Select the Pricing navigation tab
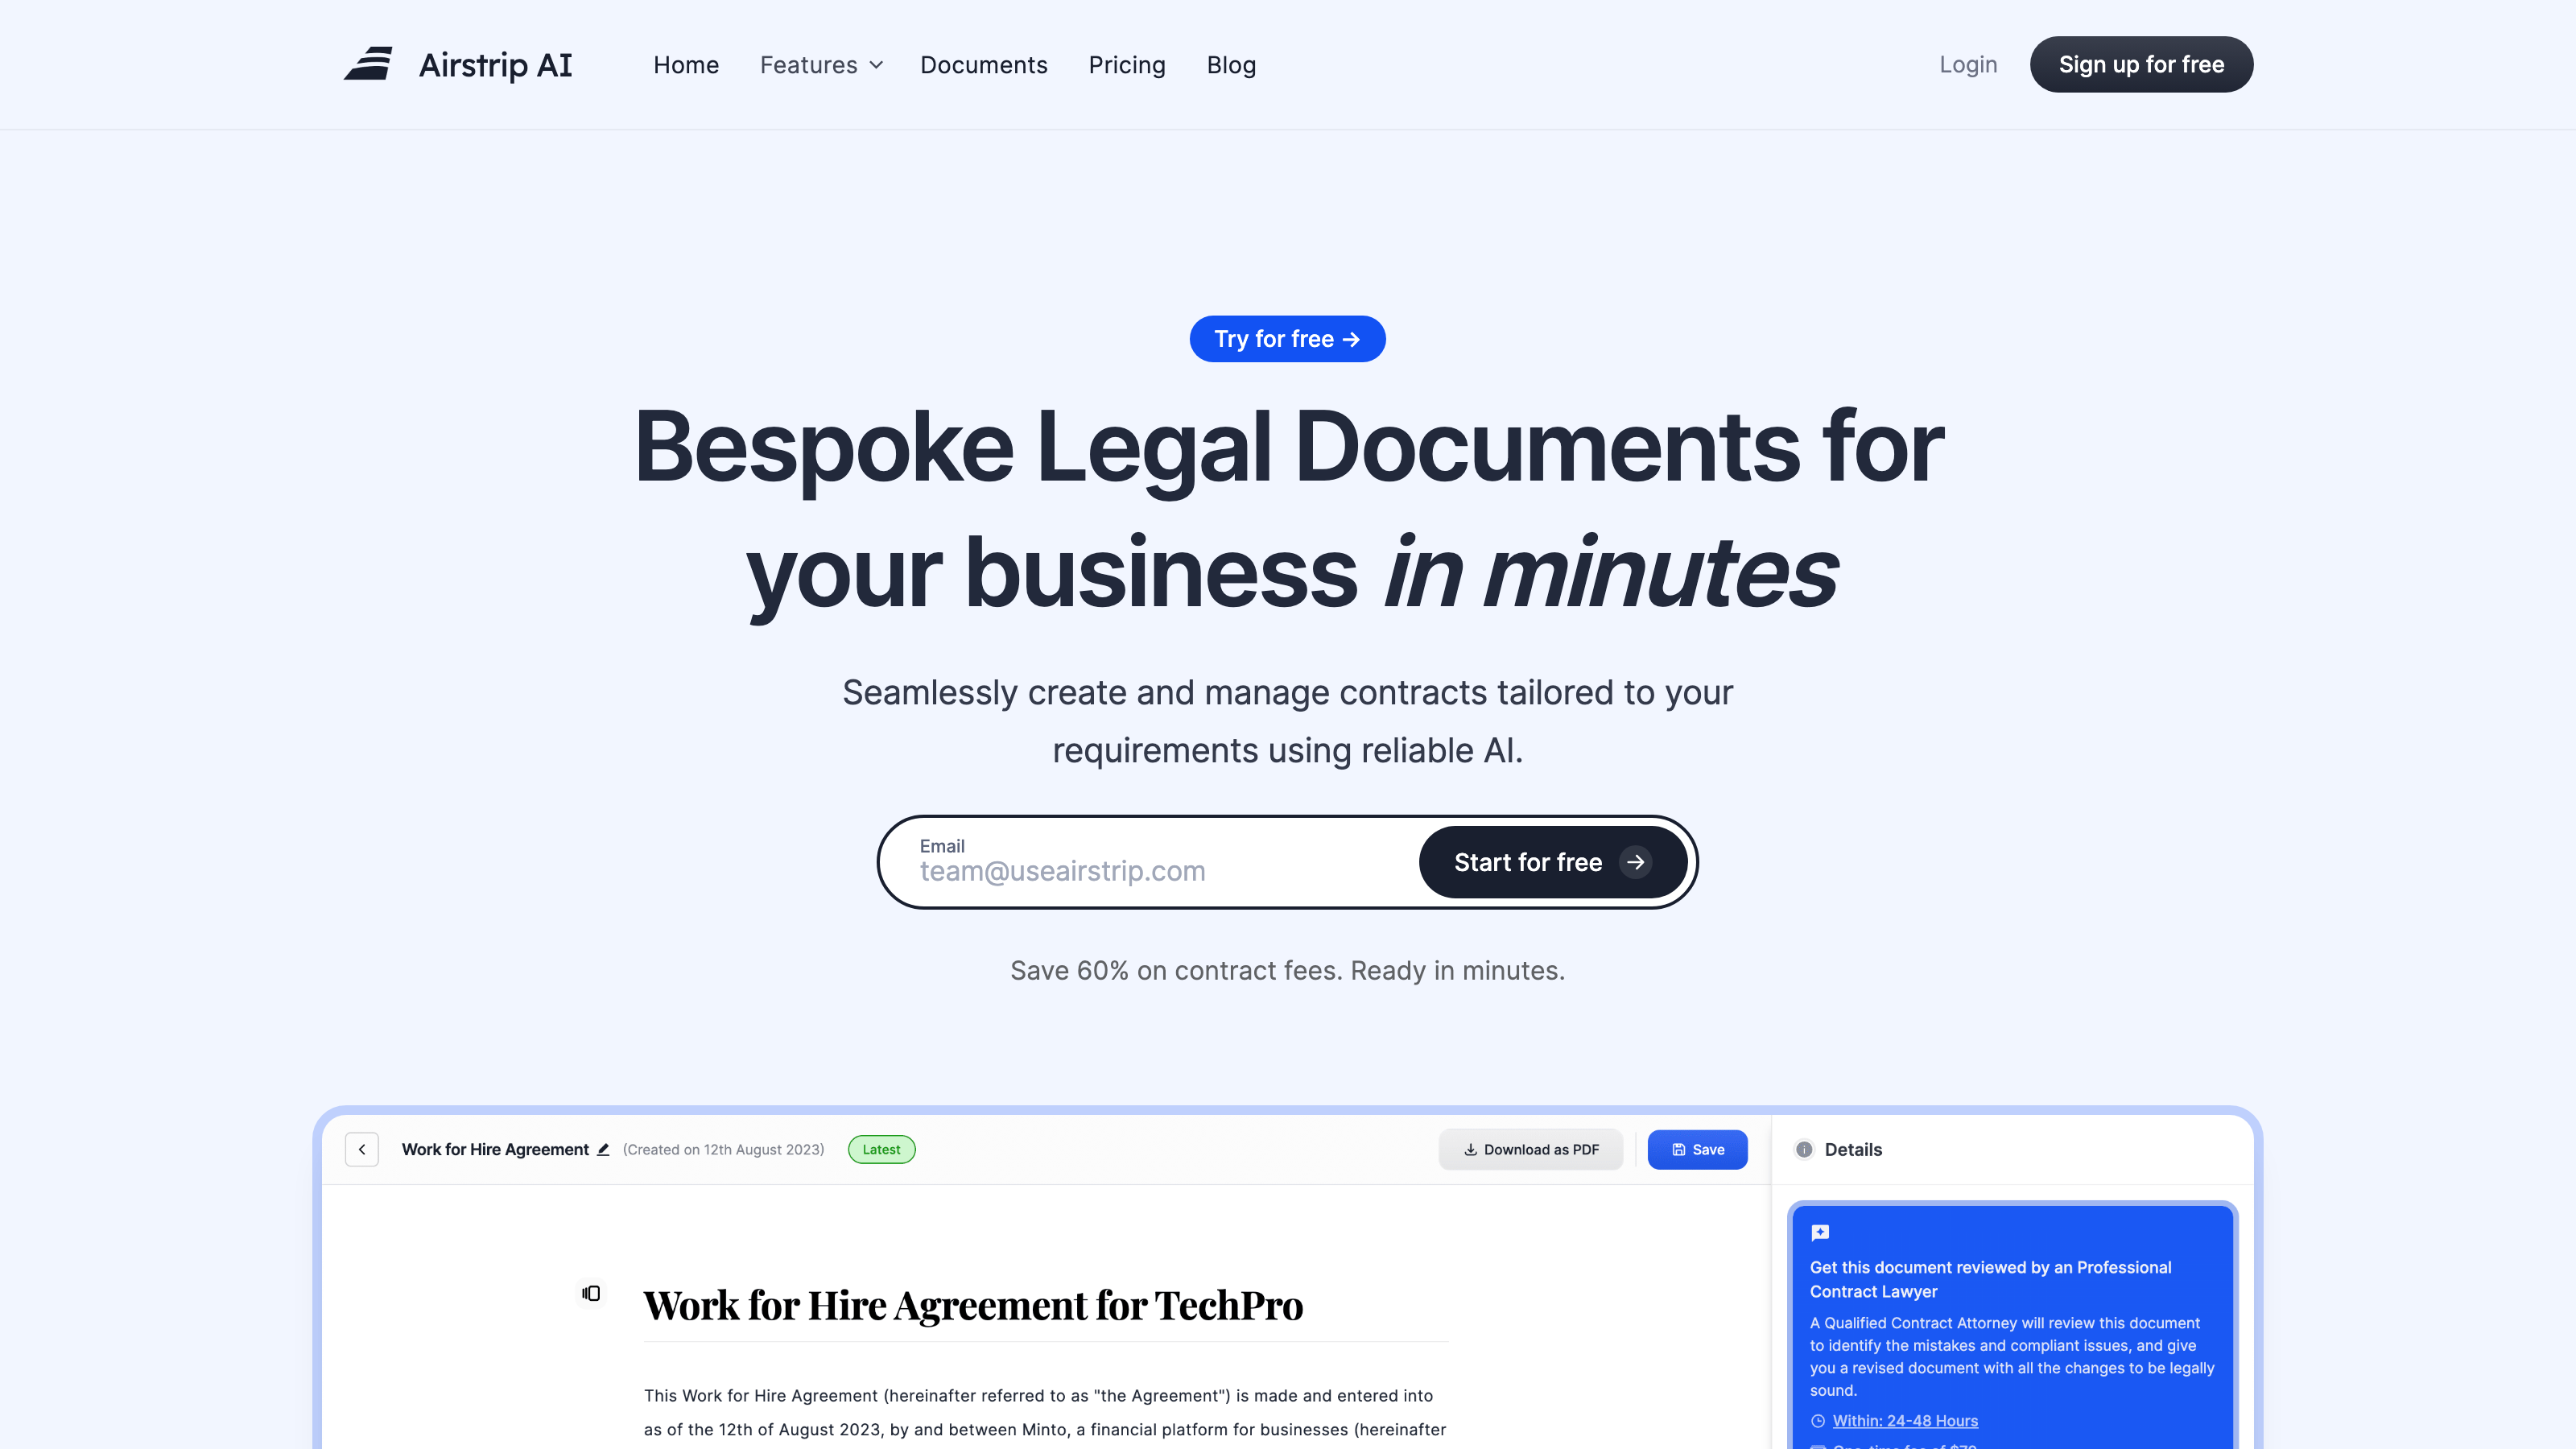Screen dimensions: 2576x1449 coord(1127,64)
